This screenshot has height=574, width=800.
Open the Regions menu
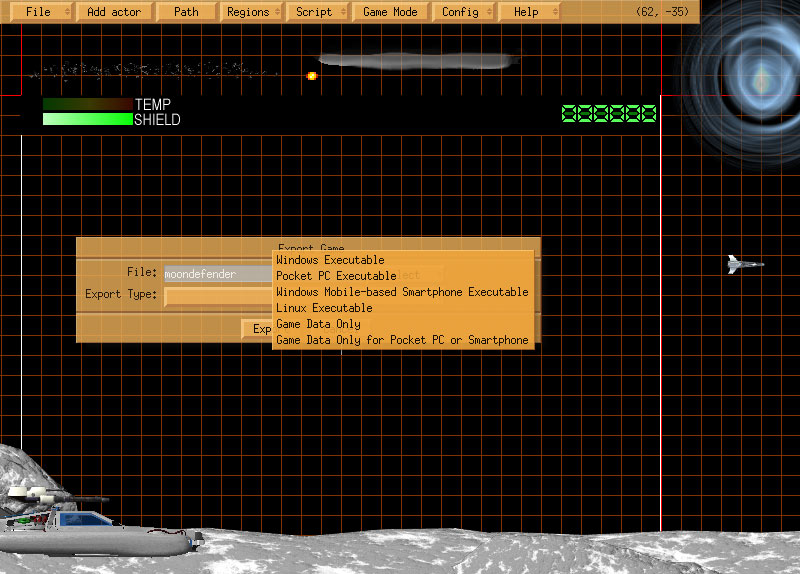(252, 12)
